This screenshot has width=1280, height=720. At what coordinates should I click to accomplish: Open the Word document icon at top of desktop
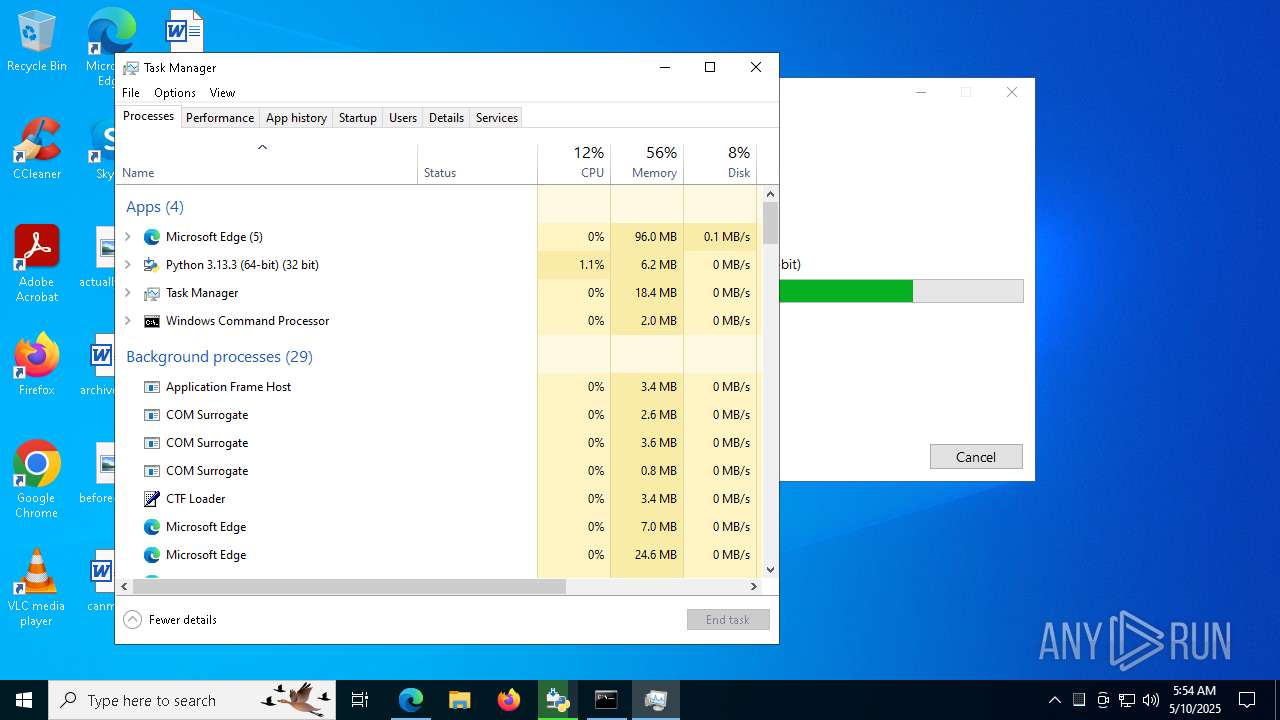pos(184,31)
